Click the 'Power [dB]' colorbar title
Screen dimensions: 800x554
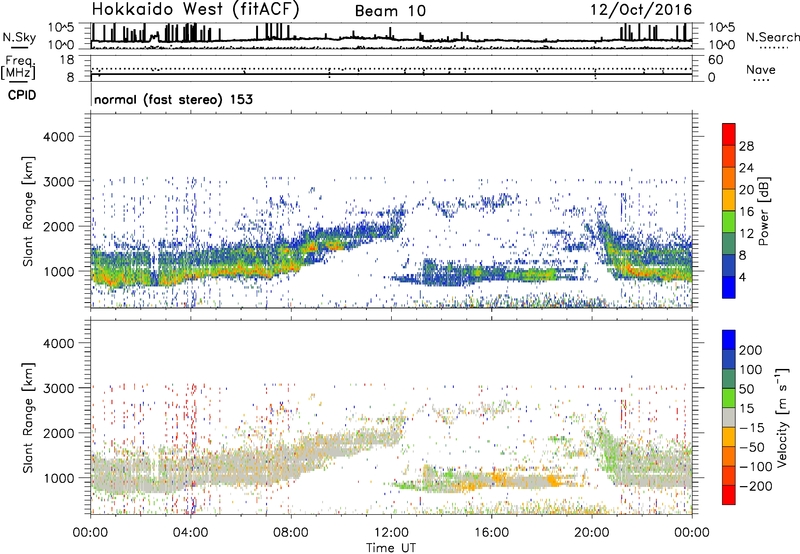click(764, 211)
